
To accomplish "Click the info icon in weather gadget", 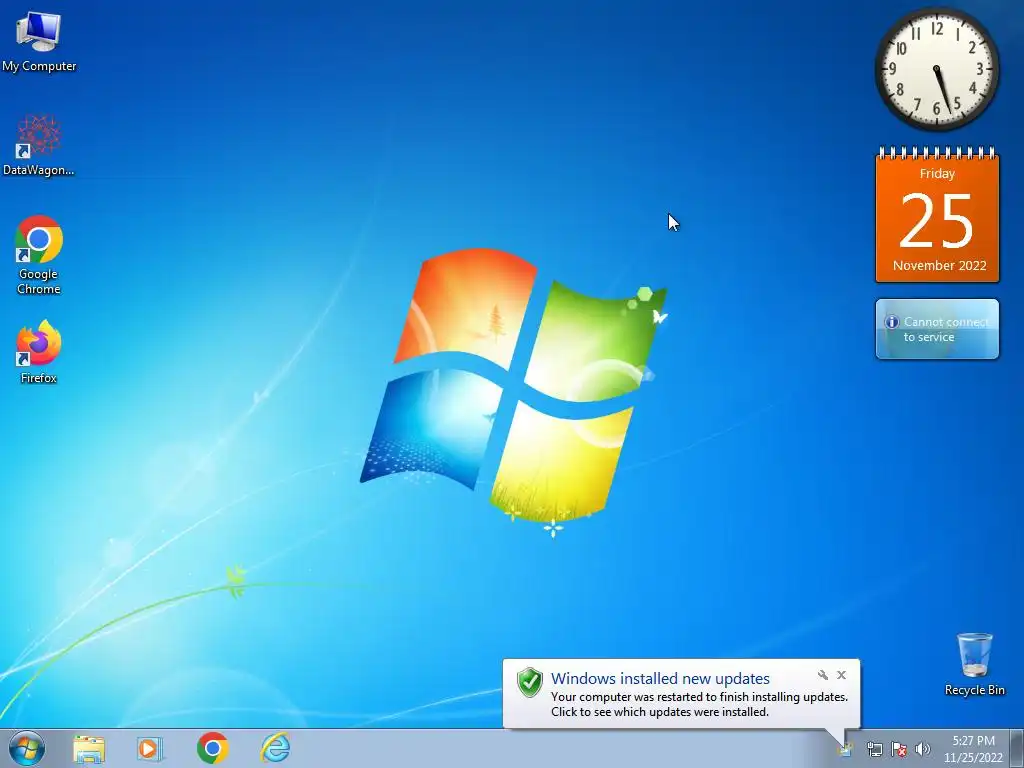I will [891, 322].
